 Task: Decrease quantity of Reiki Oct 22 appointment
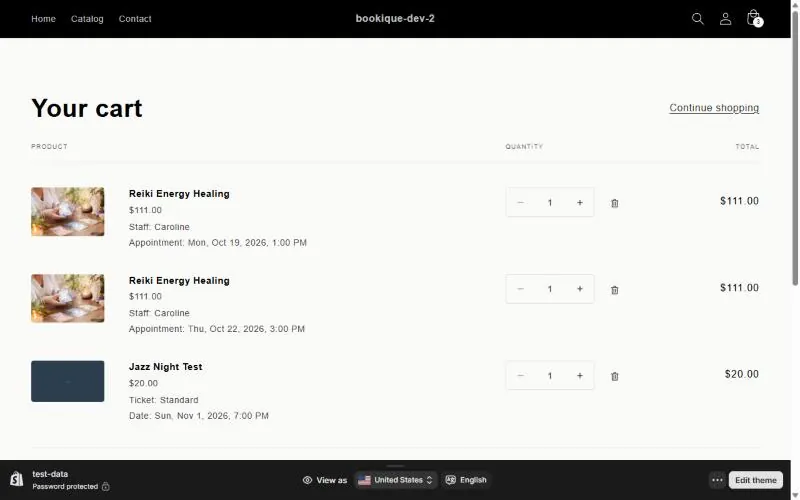520,289
